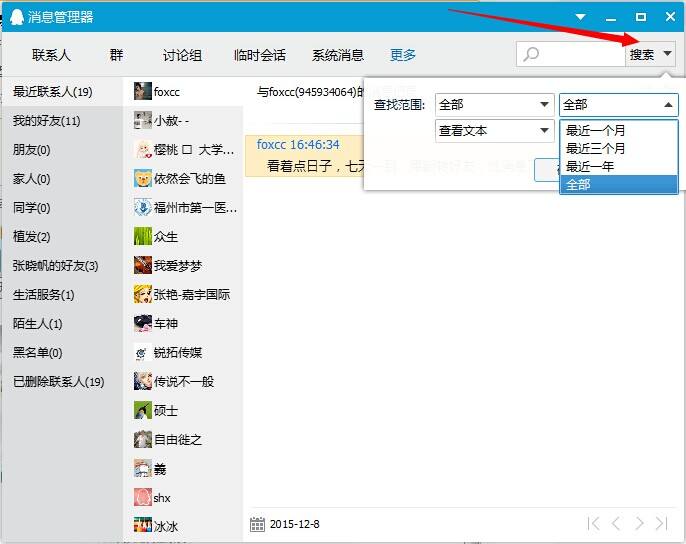Click avatar of 锐拓传媒

[143, 352]
